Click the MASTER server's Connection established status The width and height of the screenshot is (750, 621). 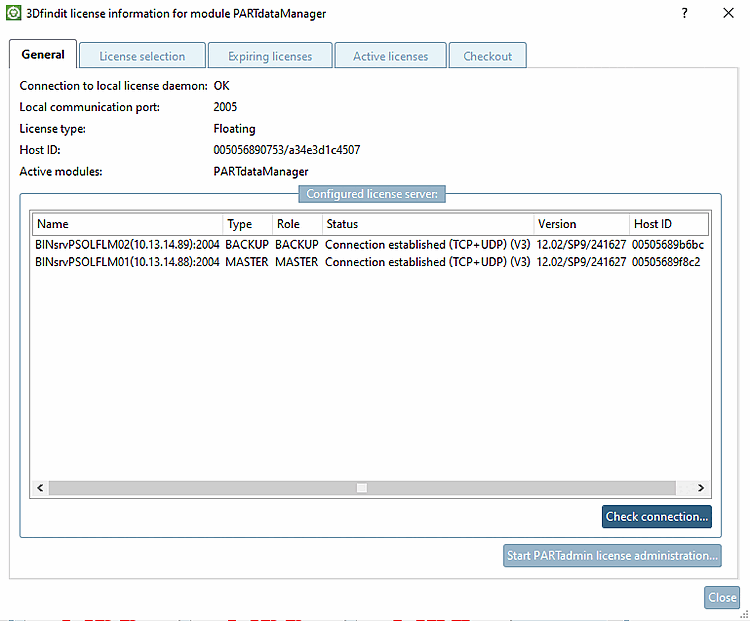click(428, 262)
